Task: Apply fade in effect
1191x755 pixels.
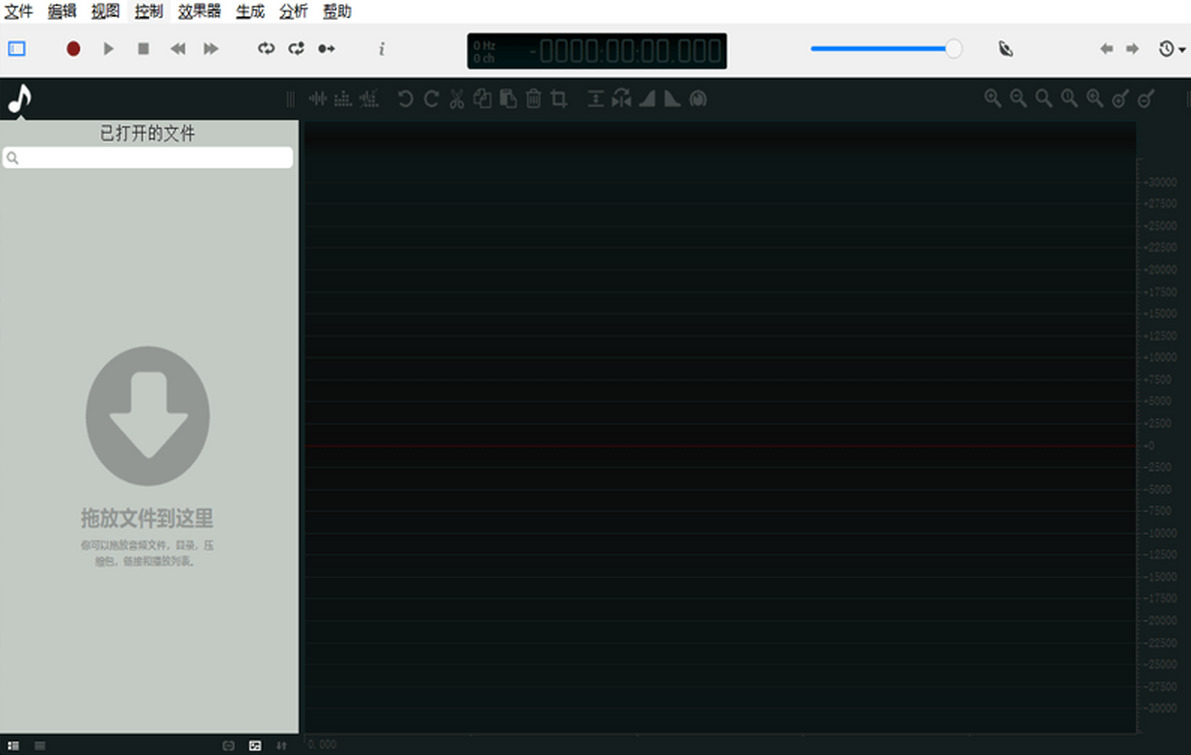Action: pyautogui.click(x=647, y=99)
